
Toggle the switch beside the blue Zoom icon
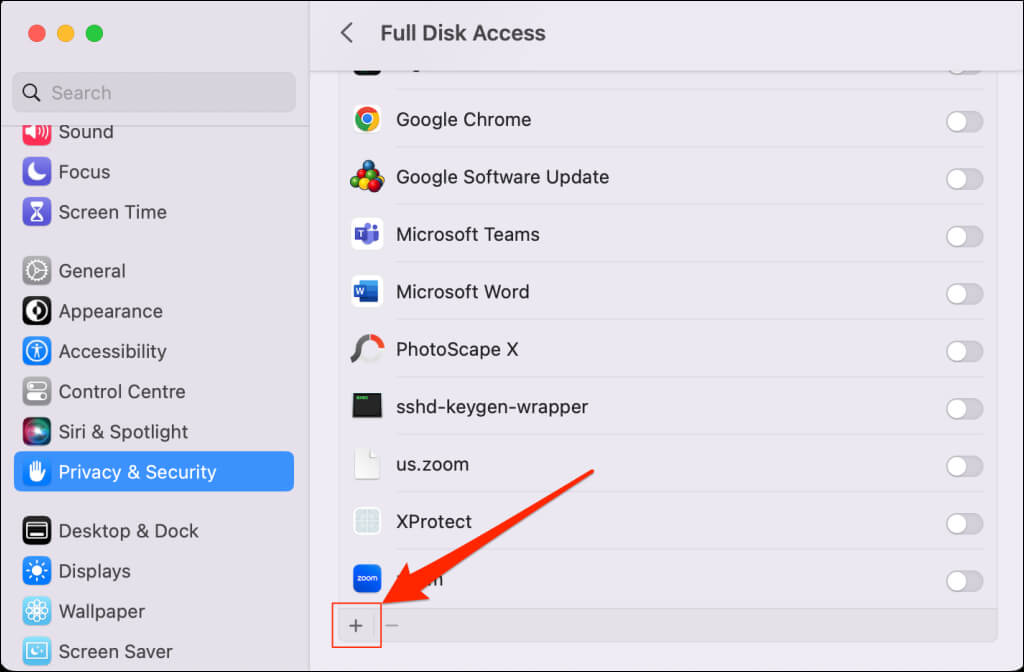[964, 581]
